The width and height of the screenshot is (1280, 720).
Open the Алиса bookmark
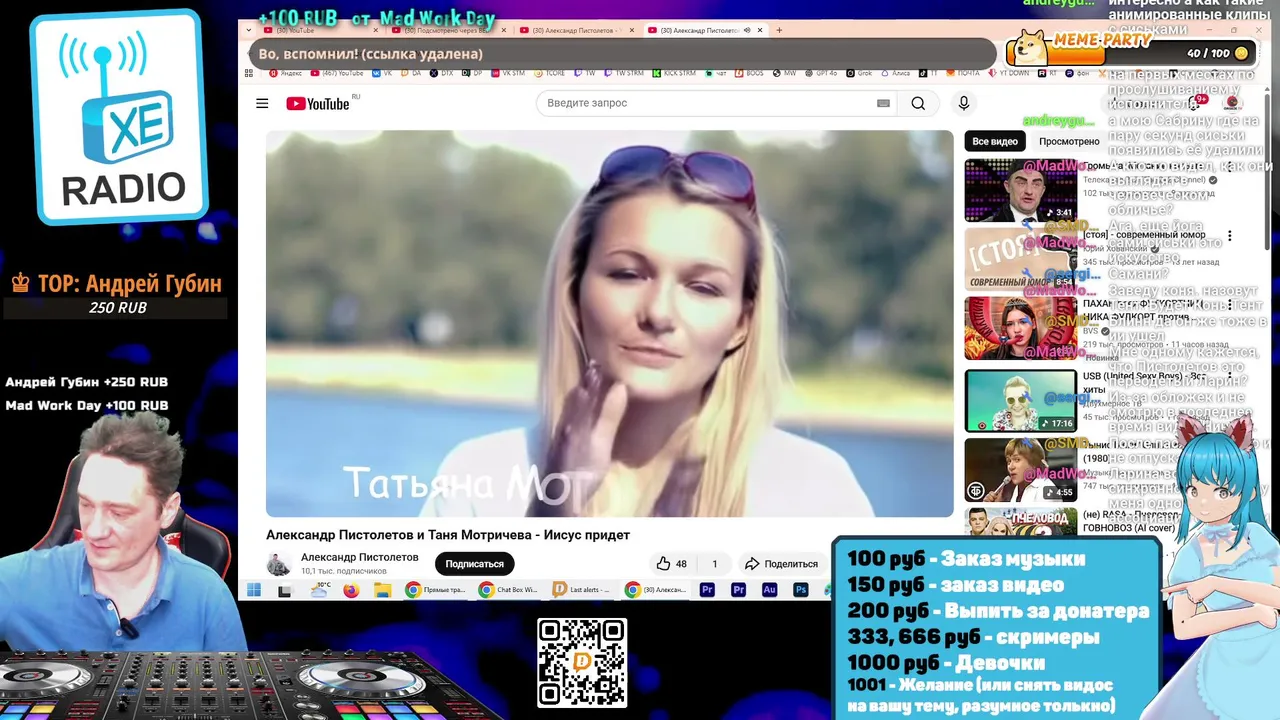(895, 73)
